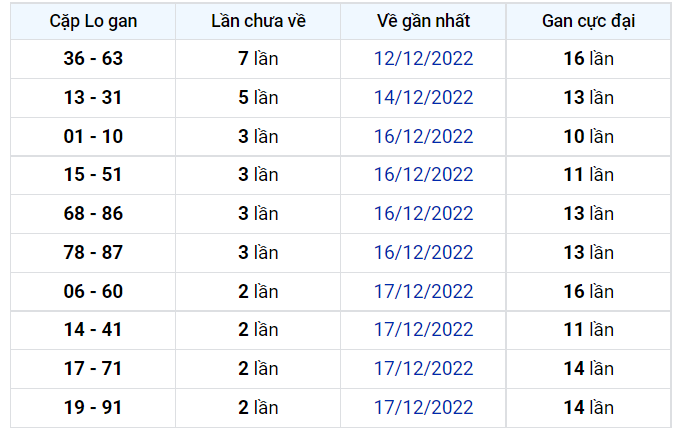Click the 16 lần cell in the 36 - 63 row
682x438 pixels.
588,59
